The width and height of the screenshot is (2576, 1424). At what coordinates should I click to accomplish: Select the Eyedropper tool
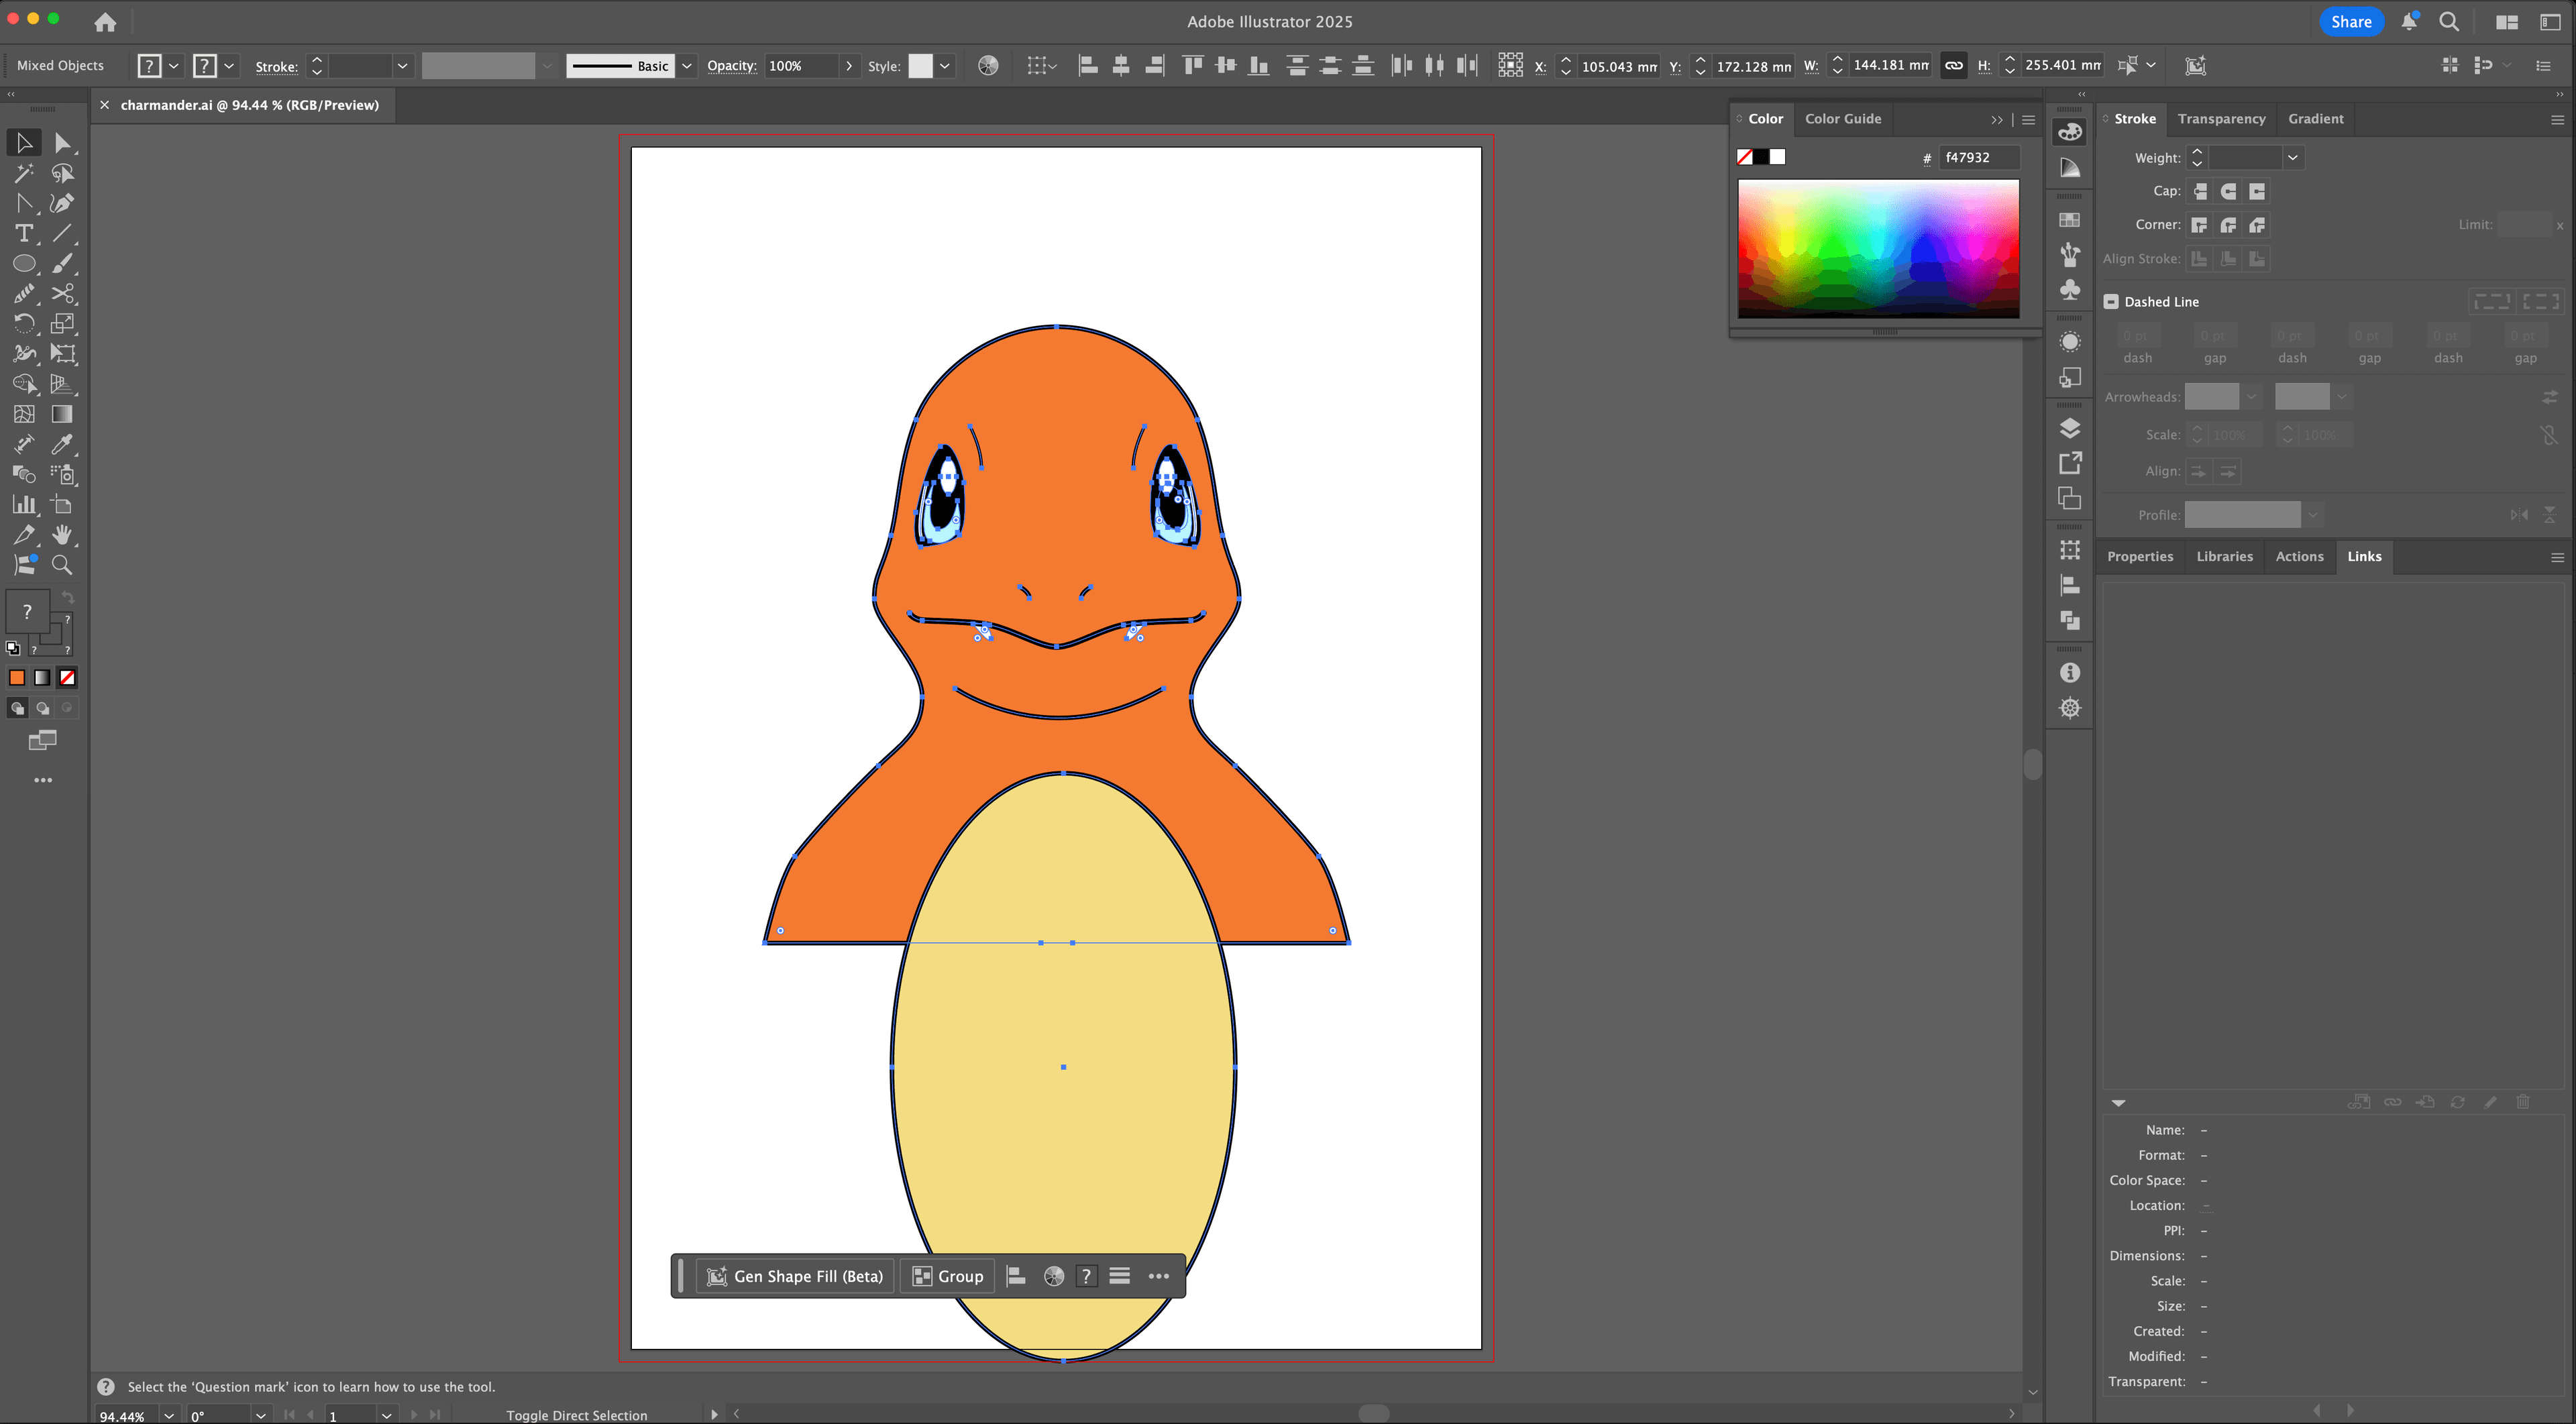tap(62, 444)
